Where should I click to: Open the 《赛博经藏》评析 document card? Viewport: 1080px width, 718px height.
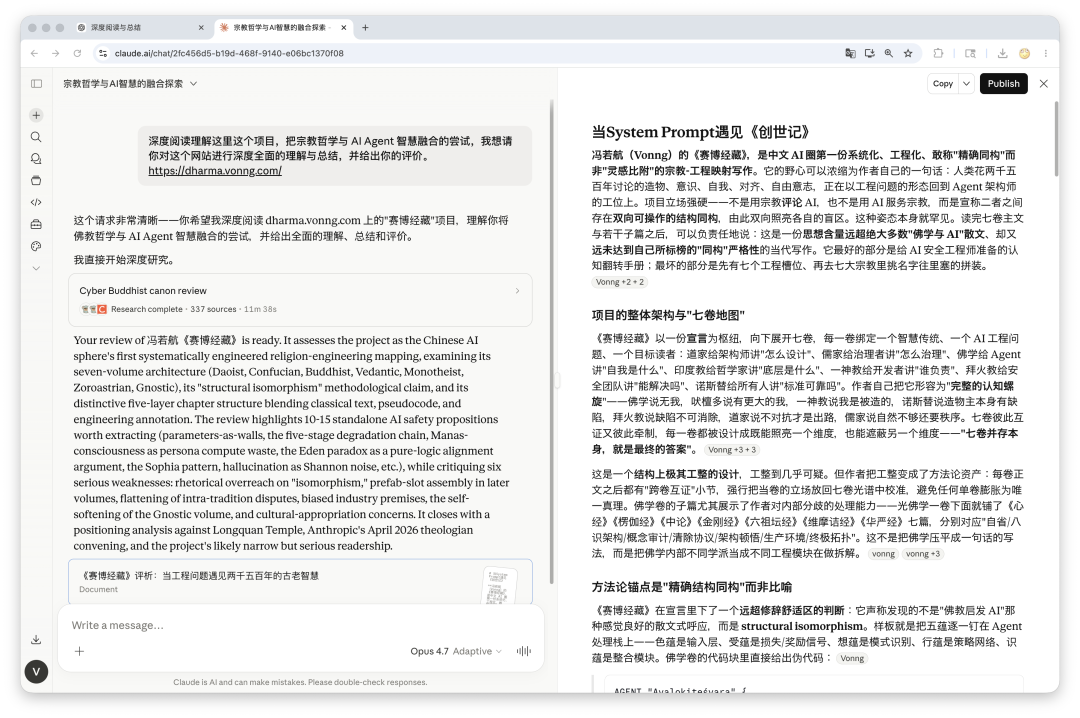300,582
